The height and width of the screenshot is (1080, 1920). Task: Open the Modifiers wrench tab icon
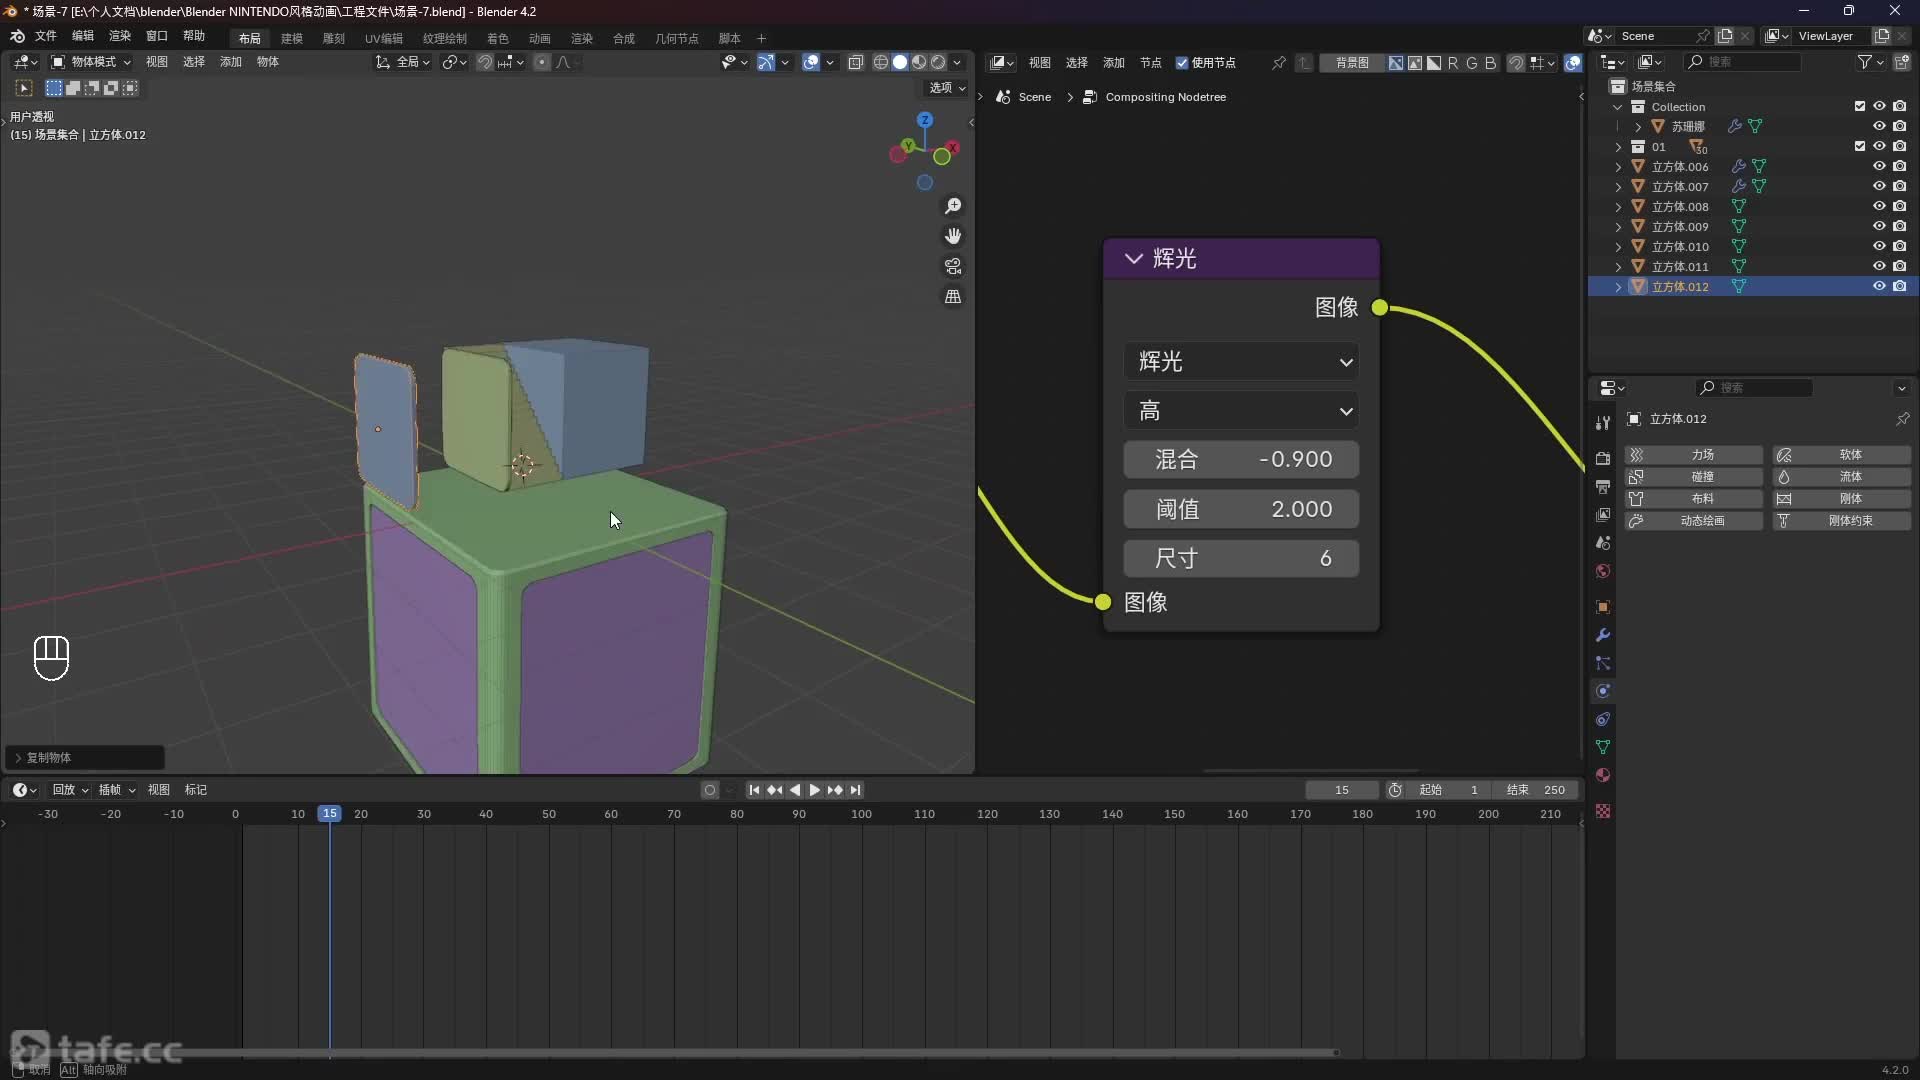1603,635
